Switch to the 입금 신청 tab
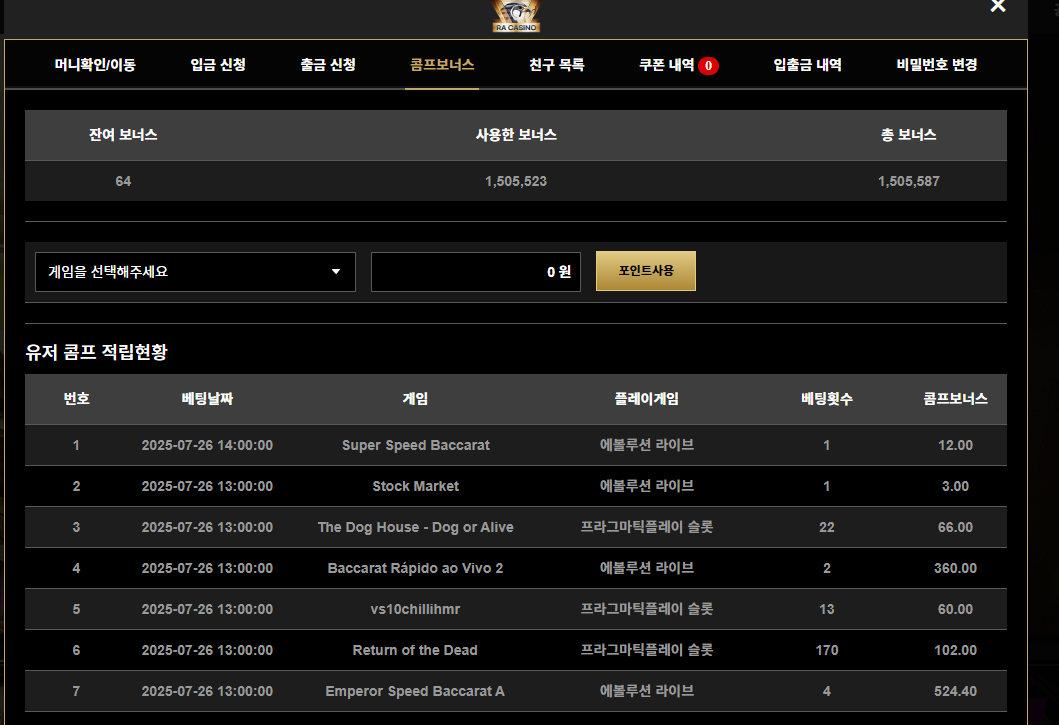 [217, 65]
